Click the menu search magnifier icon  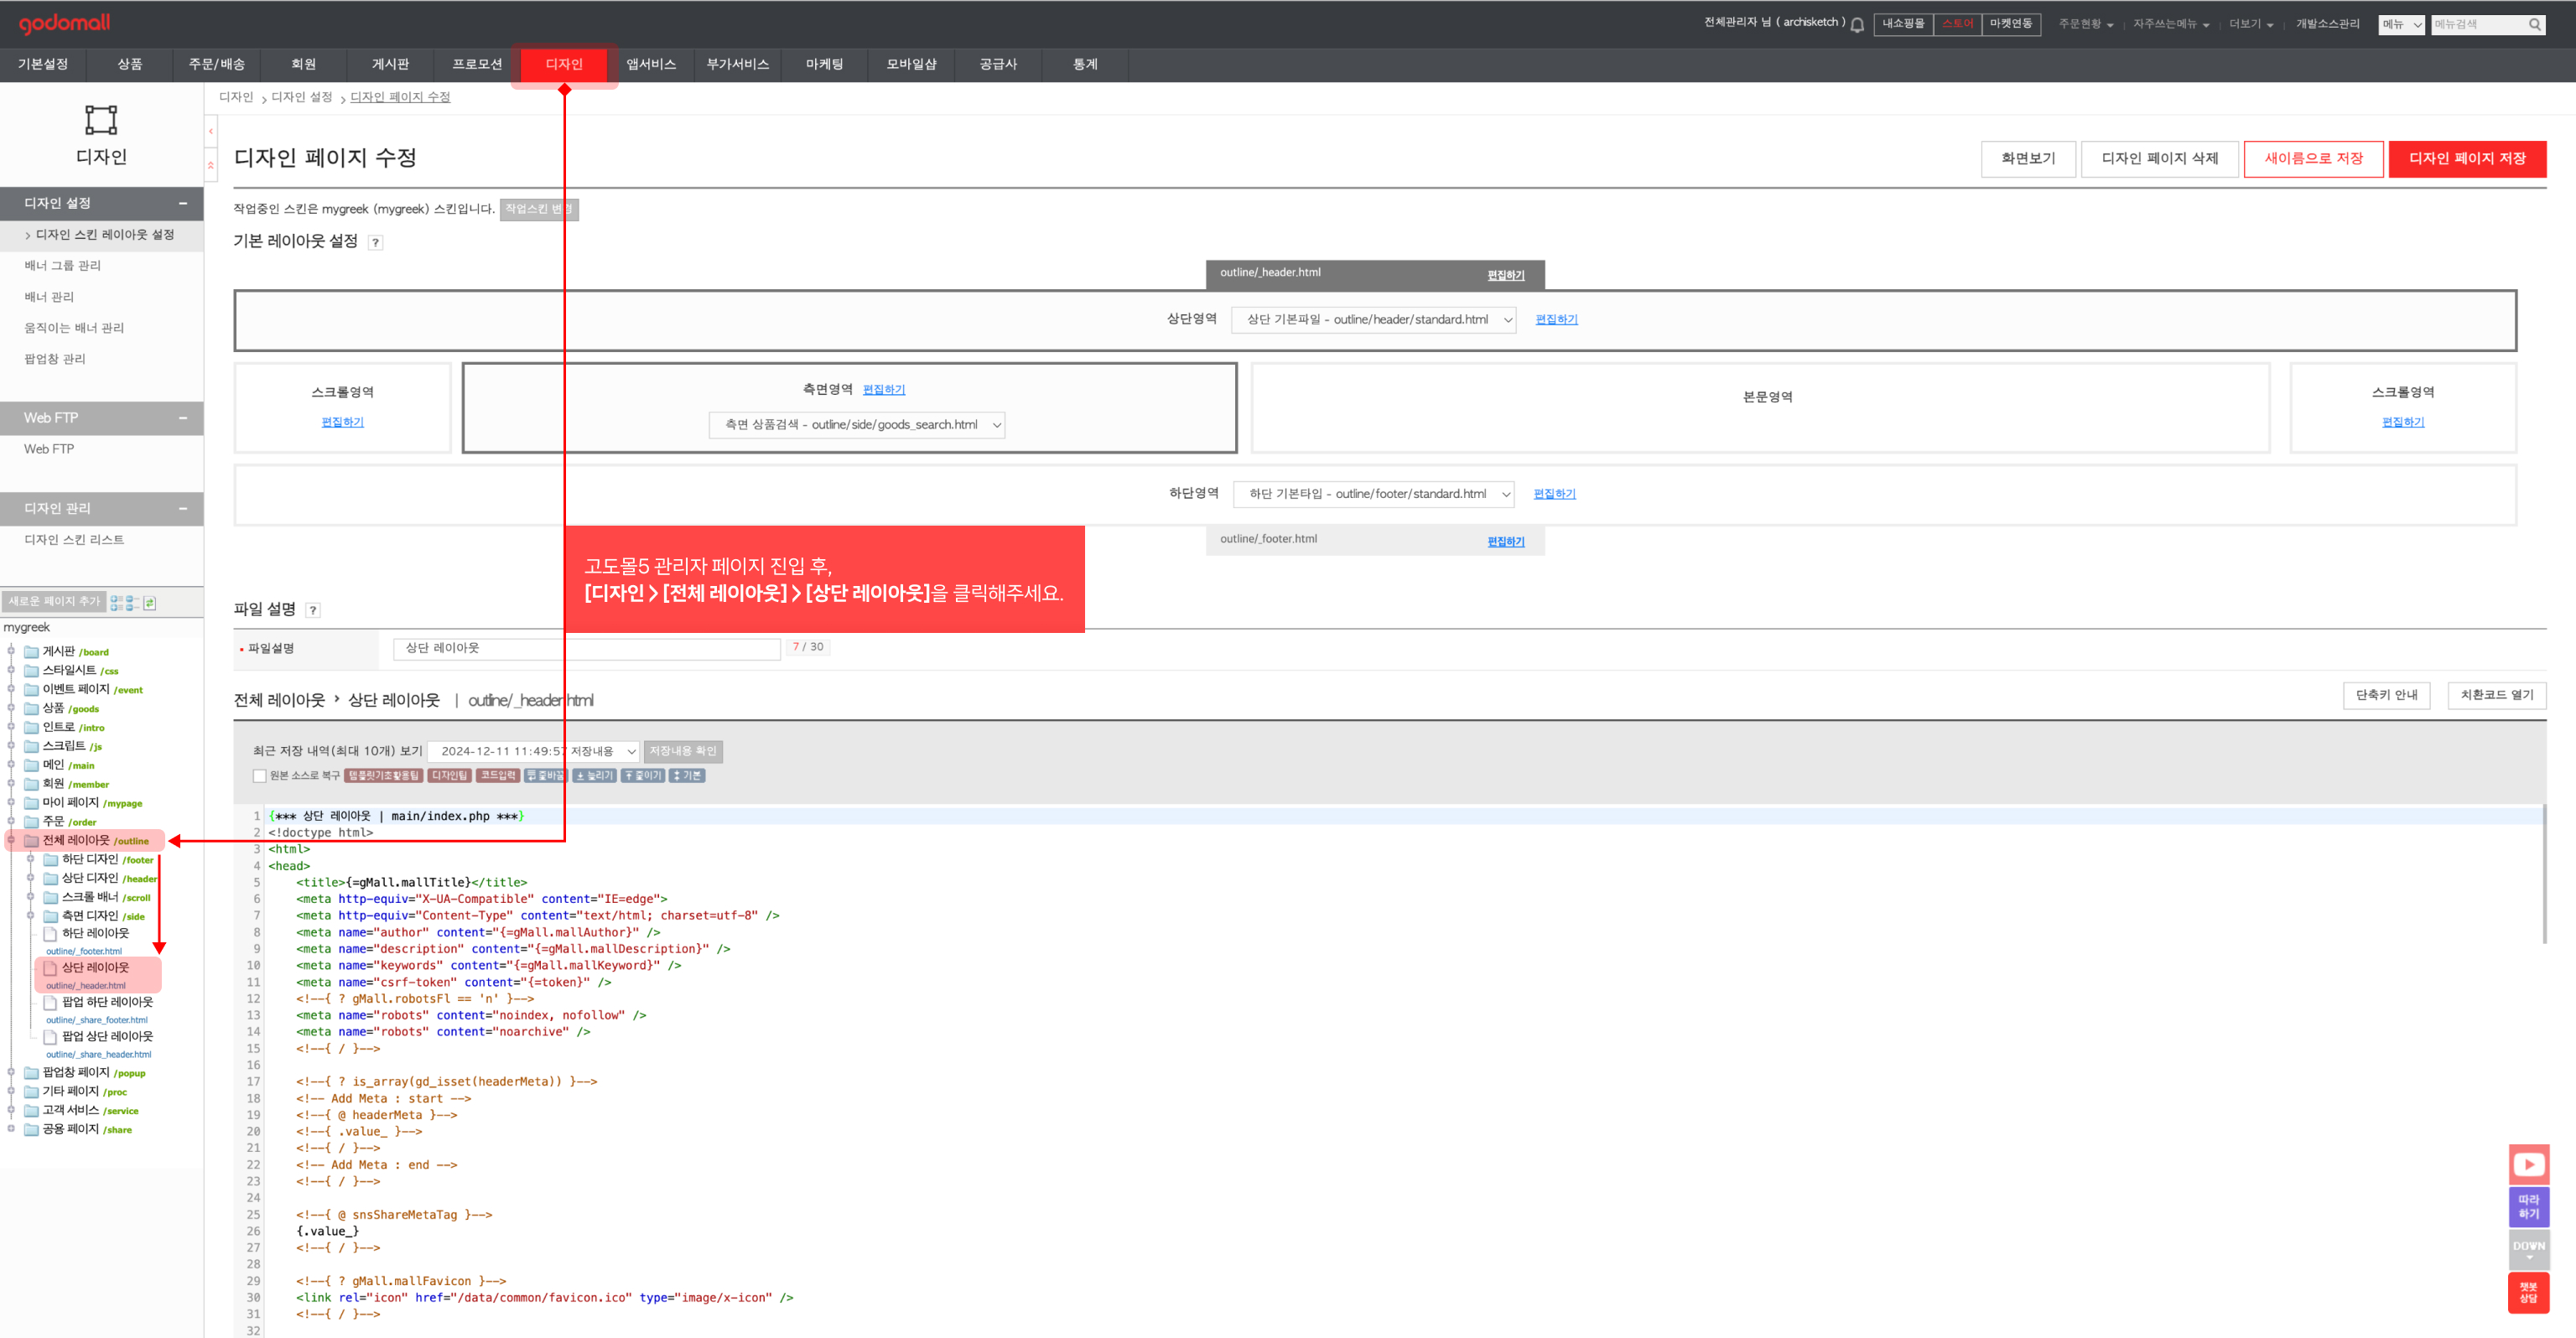(x=2535, y=25)
